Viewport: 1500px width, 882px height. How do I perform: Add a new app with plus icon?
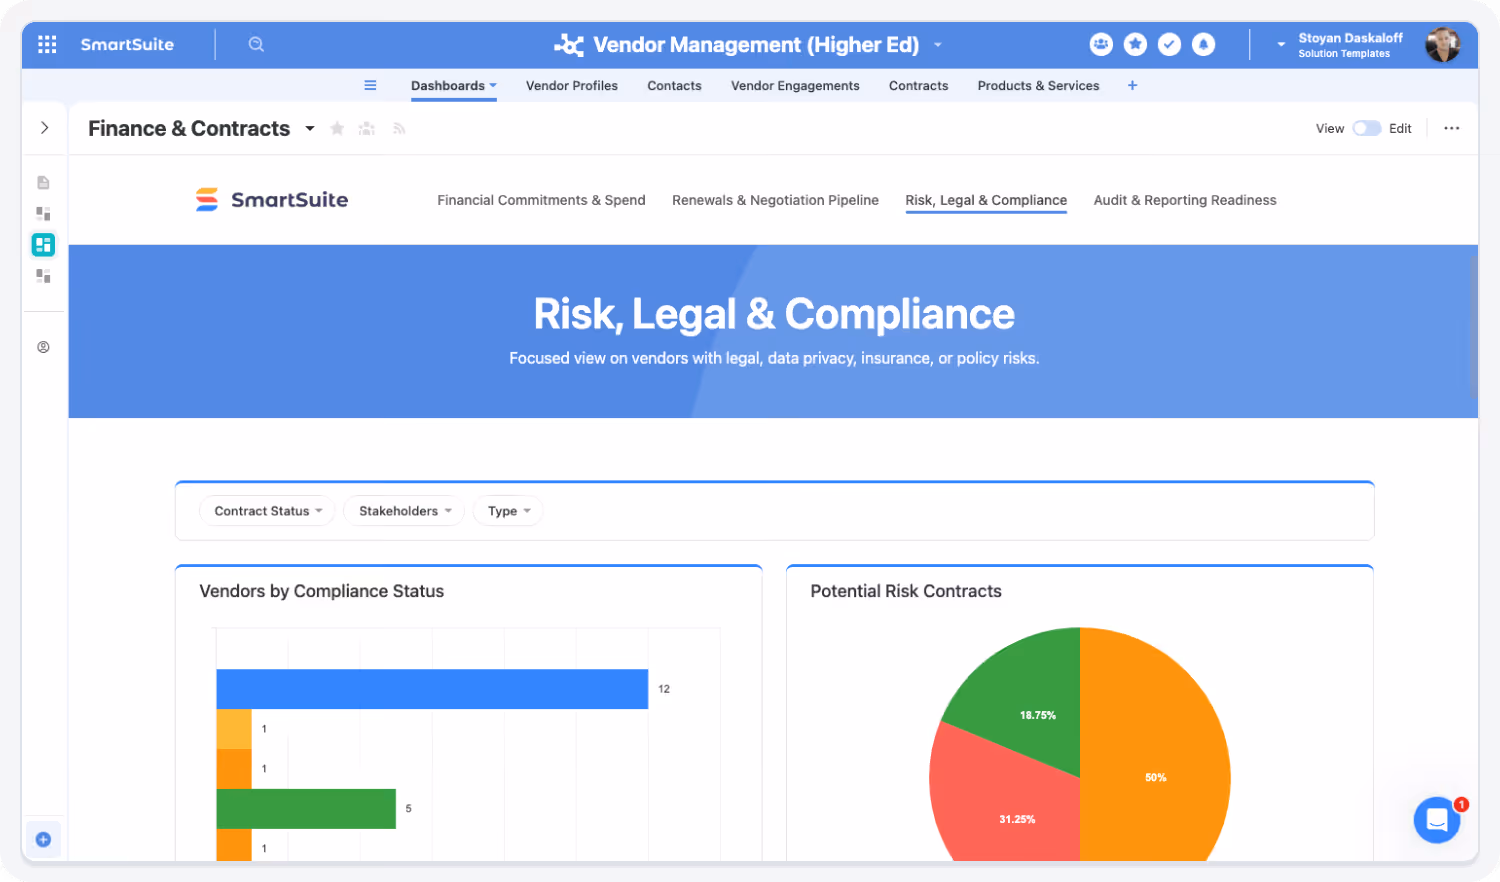[x=1132, y=85]
